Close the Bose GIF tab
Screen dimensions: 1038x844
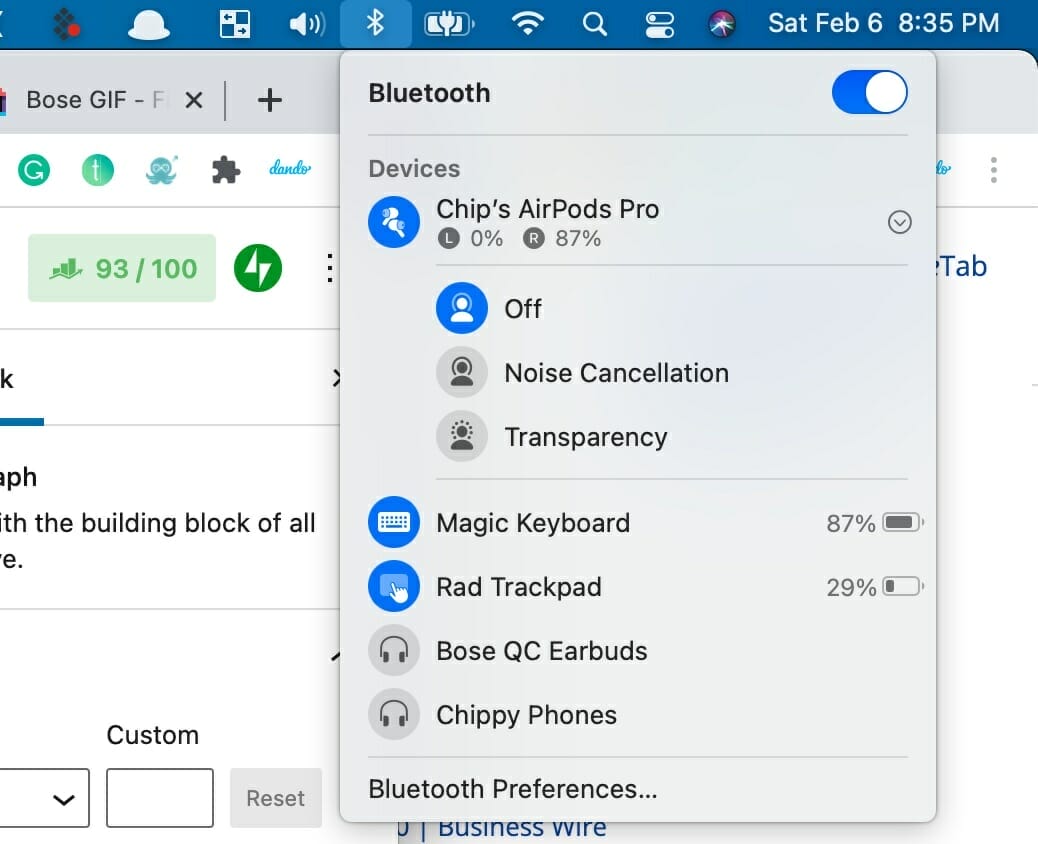(x=194, y=100)
